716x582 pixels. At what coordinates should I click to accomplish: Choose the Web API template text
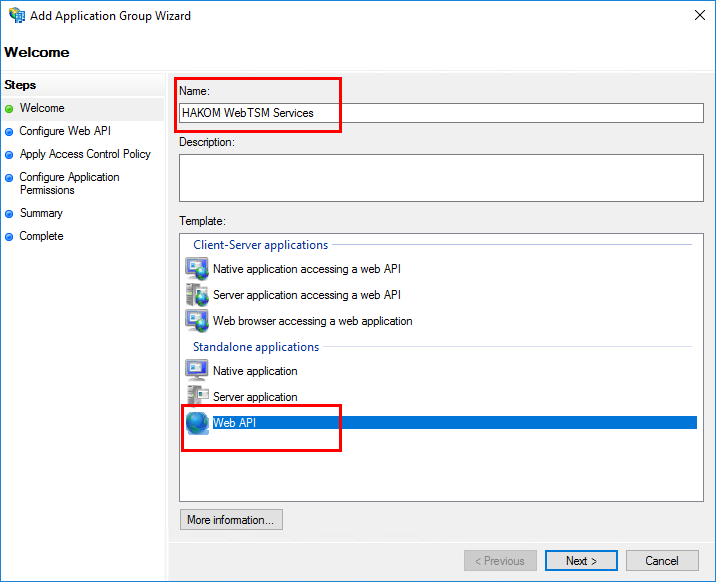click(x=235, y=423)
